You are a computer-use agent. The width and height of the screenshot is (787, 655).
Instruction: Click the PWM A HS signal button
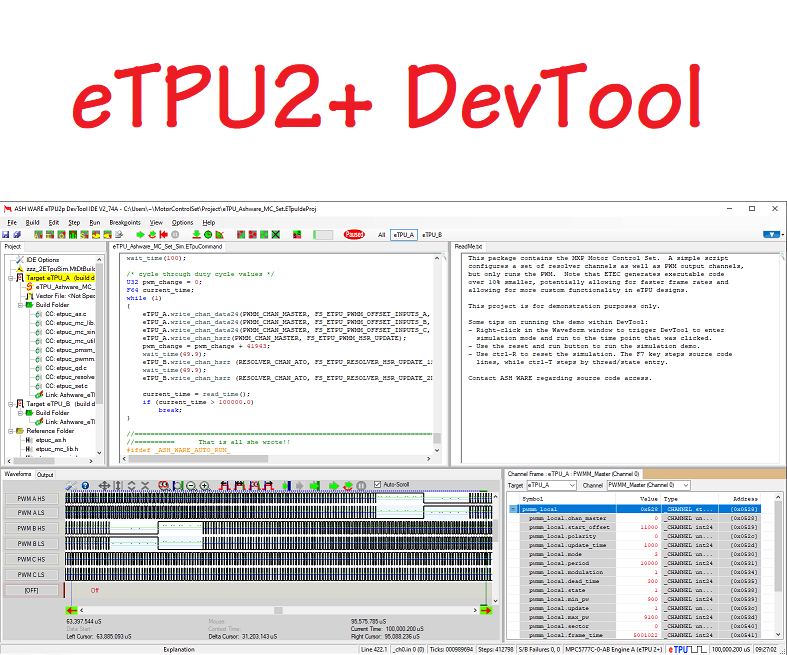31,498
